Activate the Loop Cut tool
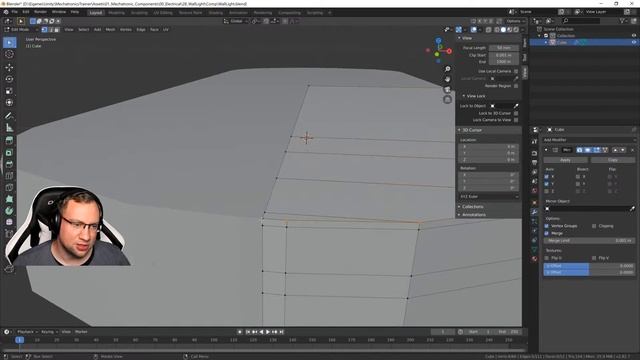 pyautogui.click(x=9, y=176)
